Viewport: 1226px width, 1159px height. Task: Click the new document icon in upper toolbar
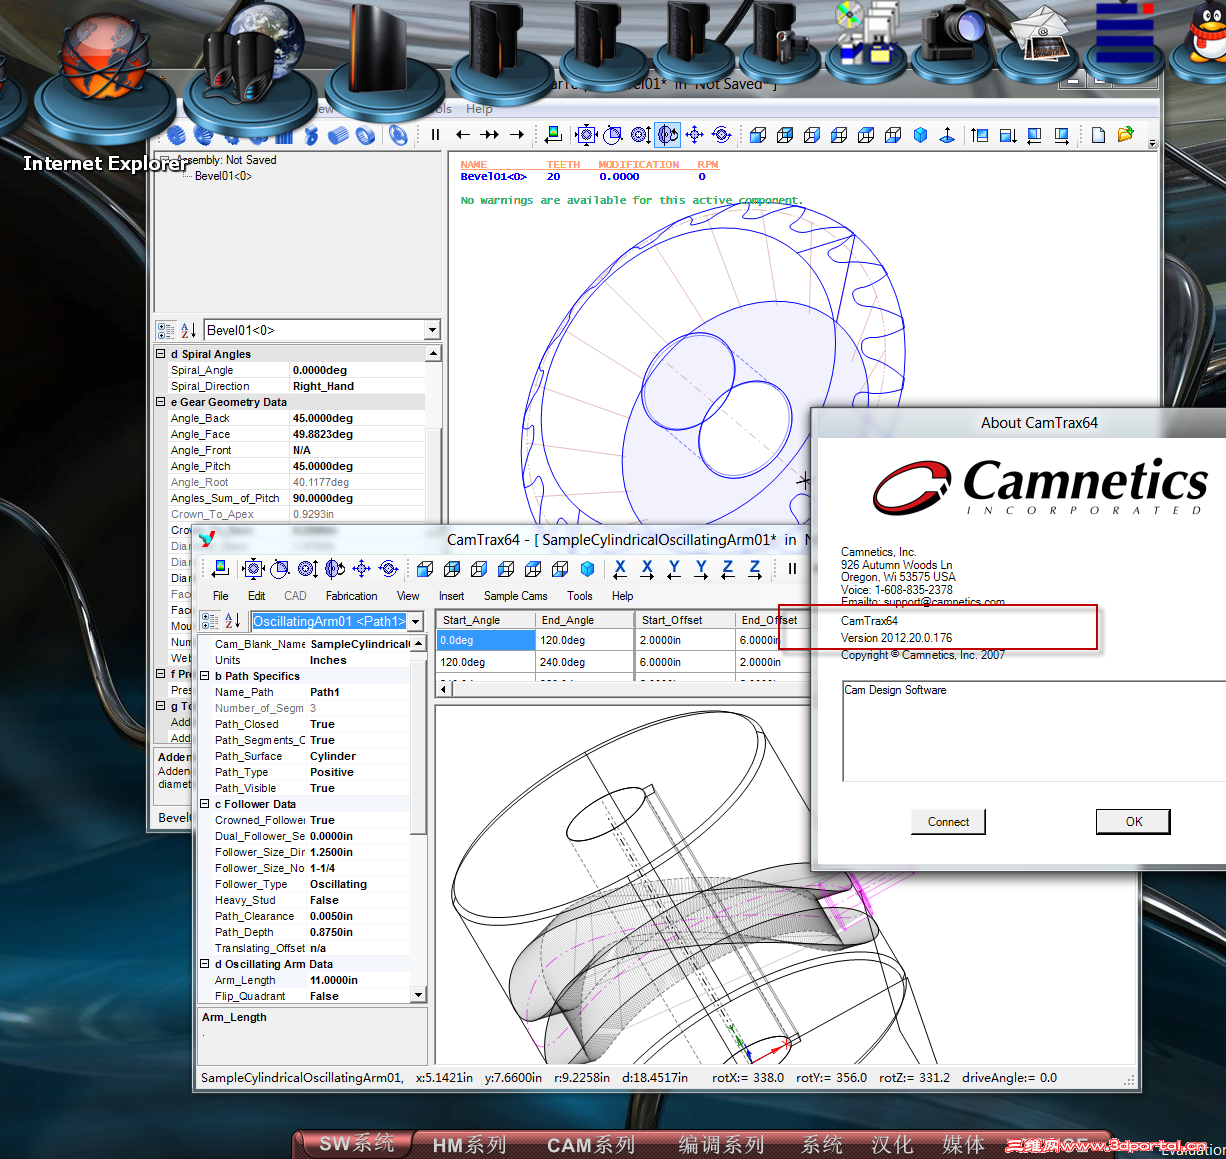1098,135
